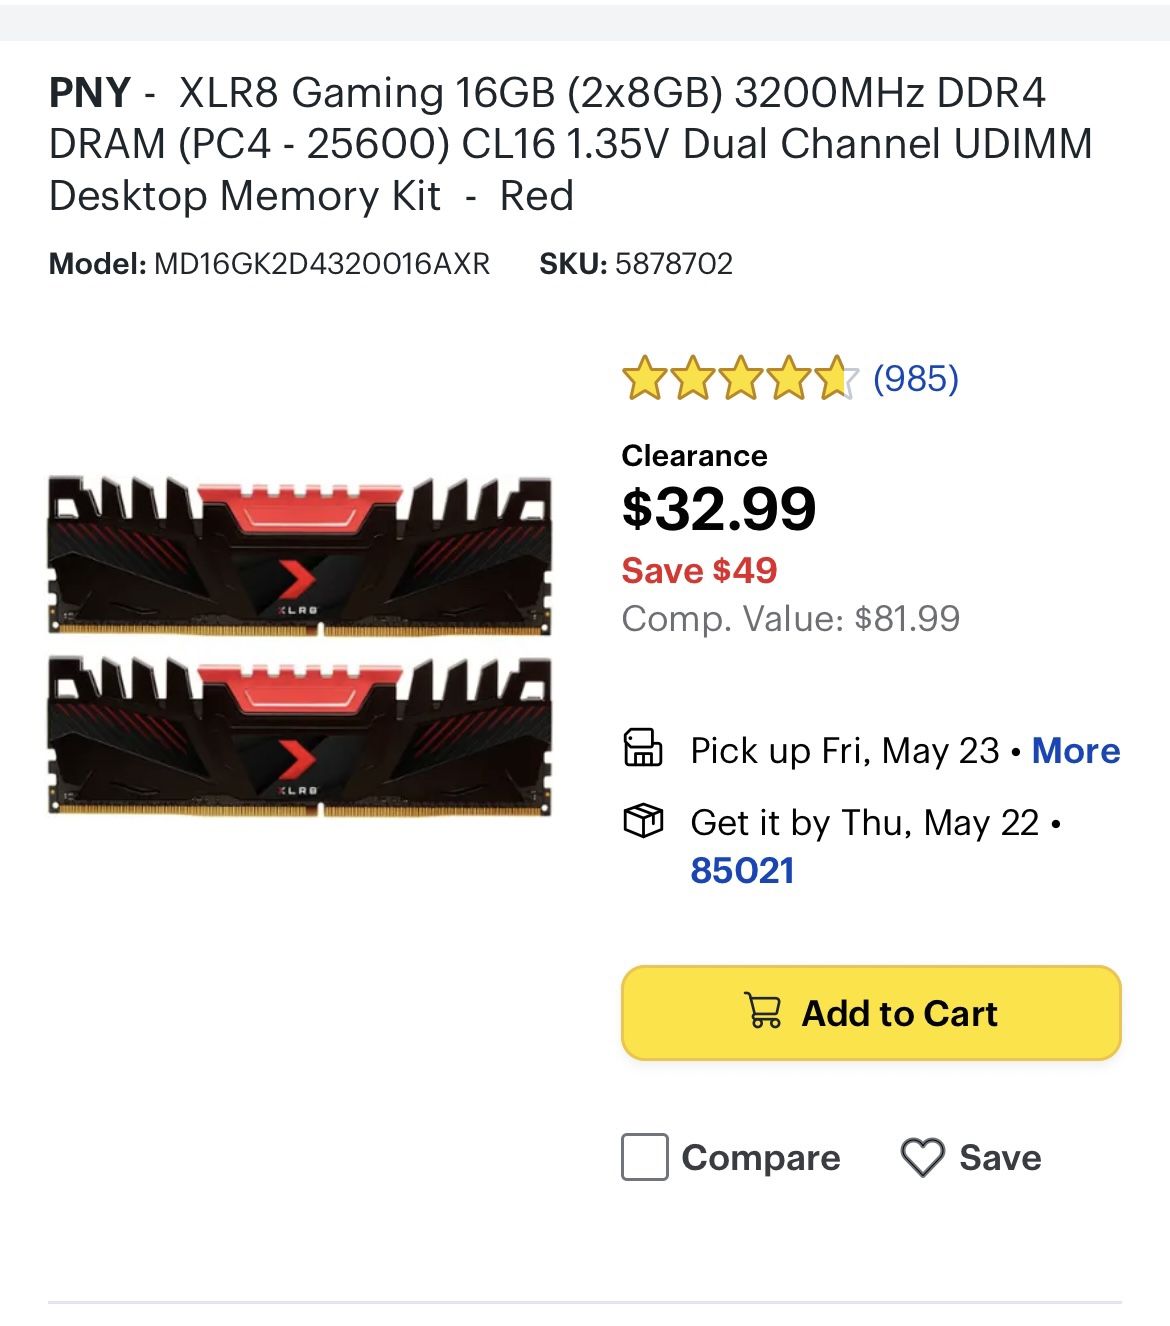The image size is (1170, 1326).
Task: Click the Pick up Fri, May 23 text
Action: tap(844, 750)
